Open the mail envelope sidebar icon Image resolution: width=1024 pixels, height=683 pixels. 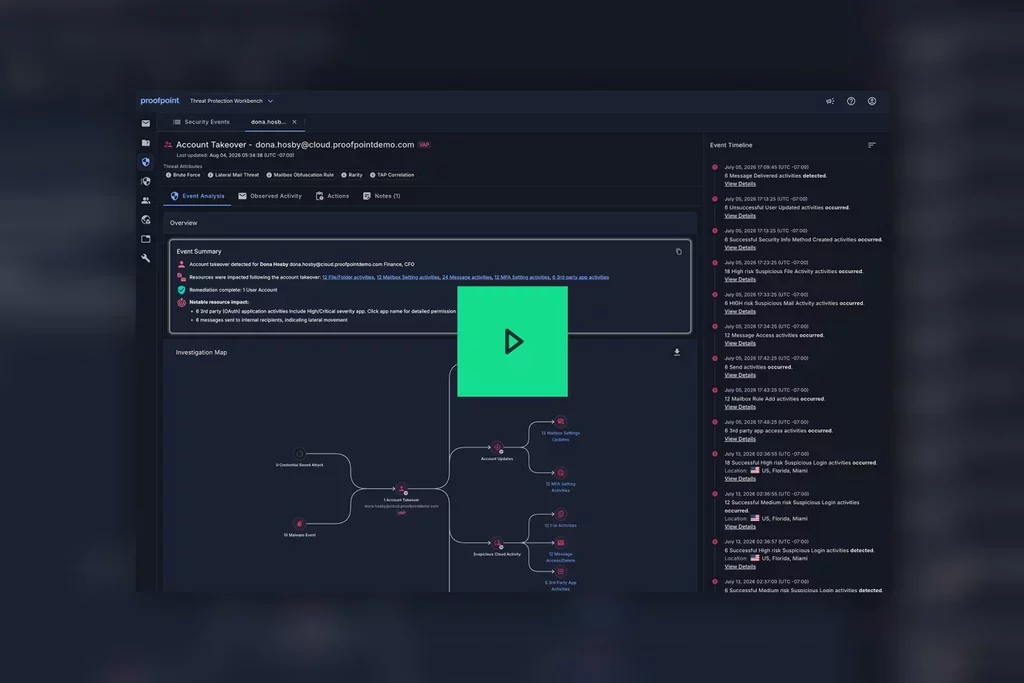point(146,123)
